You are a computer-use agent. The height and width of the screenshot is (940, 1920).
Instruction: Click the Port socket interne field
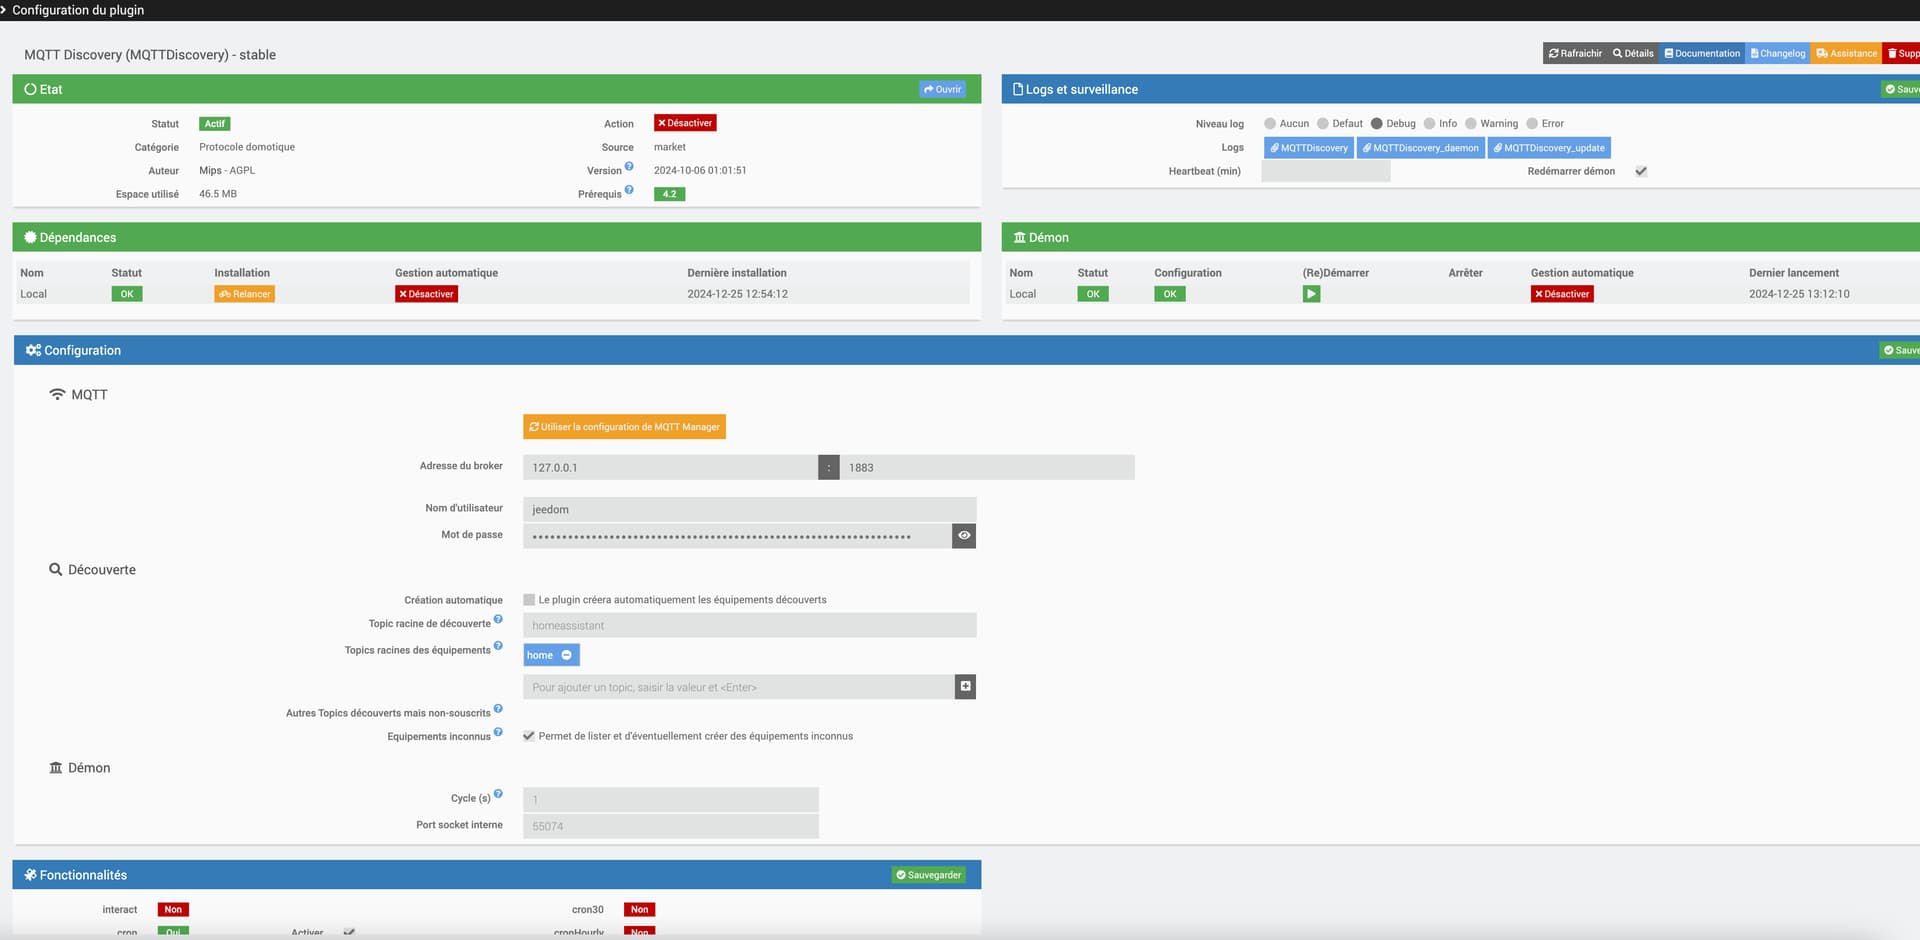pyautogui.click(x=671, y=826)
